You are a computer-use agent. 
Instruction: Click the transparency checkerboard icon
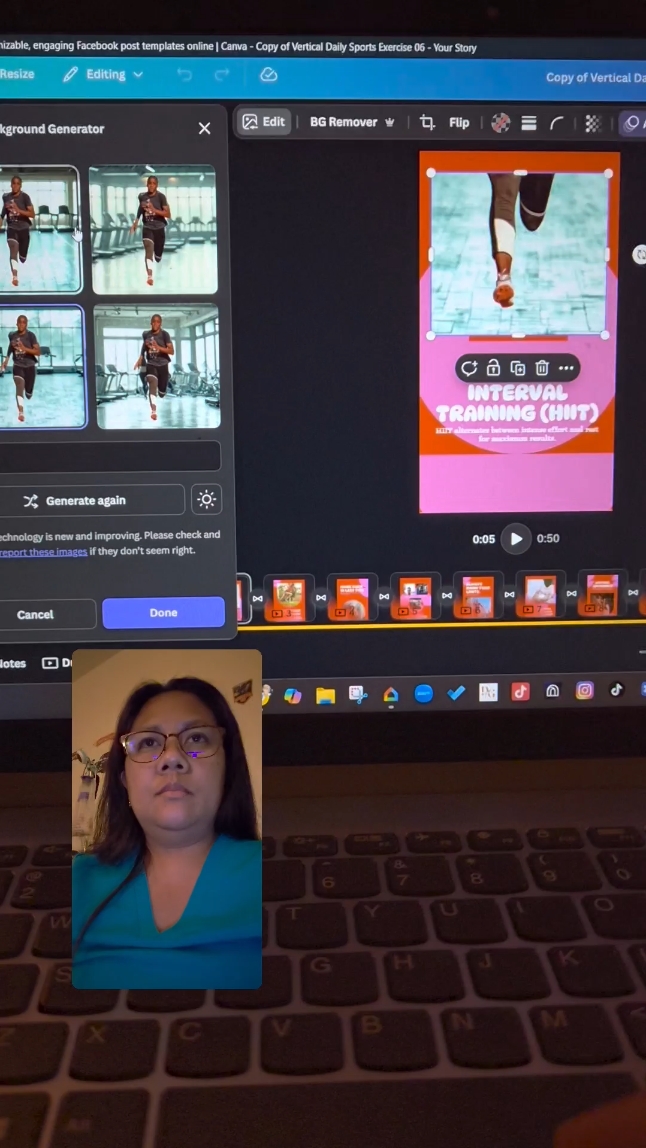(593, 123)
